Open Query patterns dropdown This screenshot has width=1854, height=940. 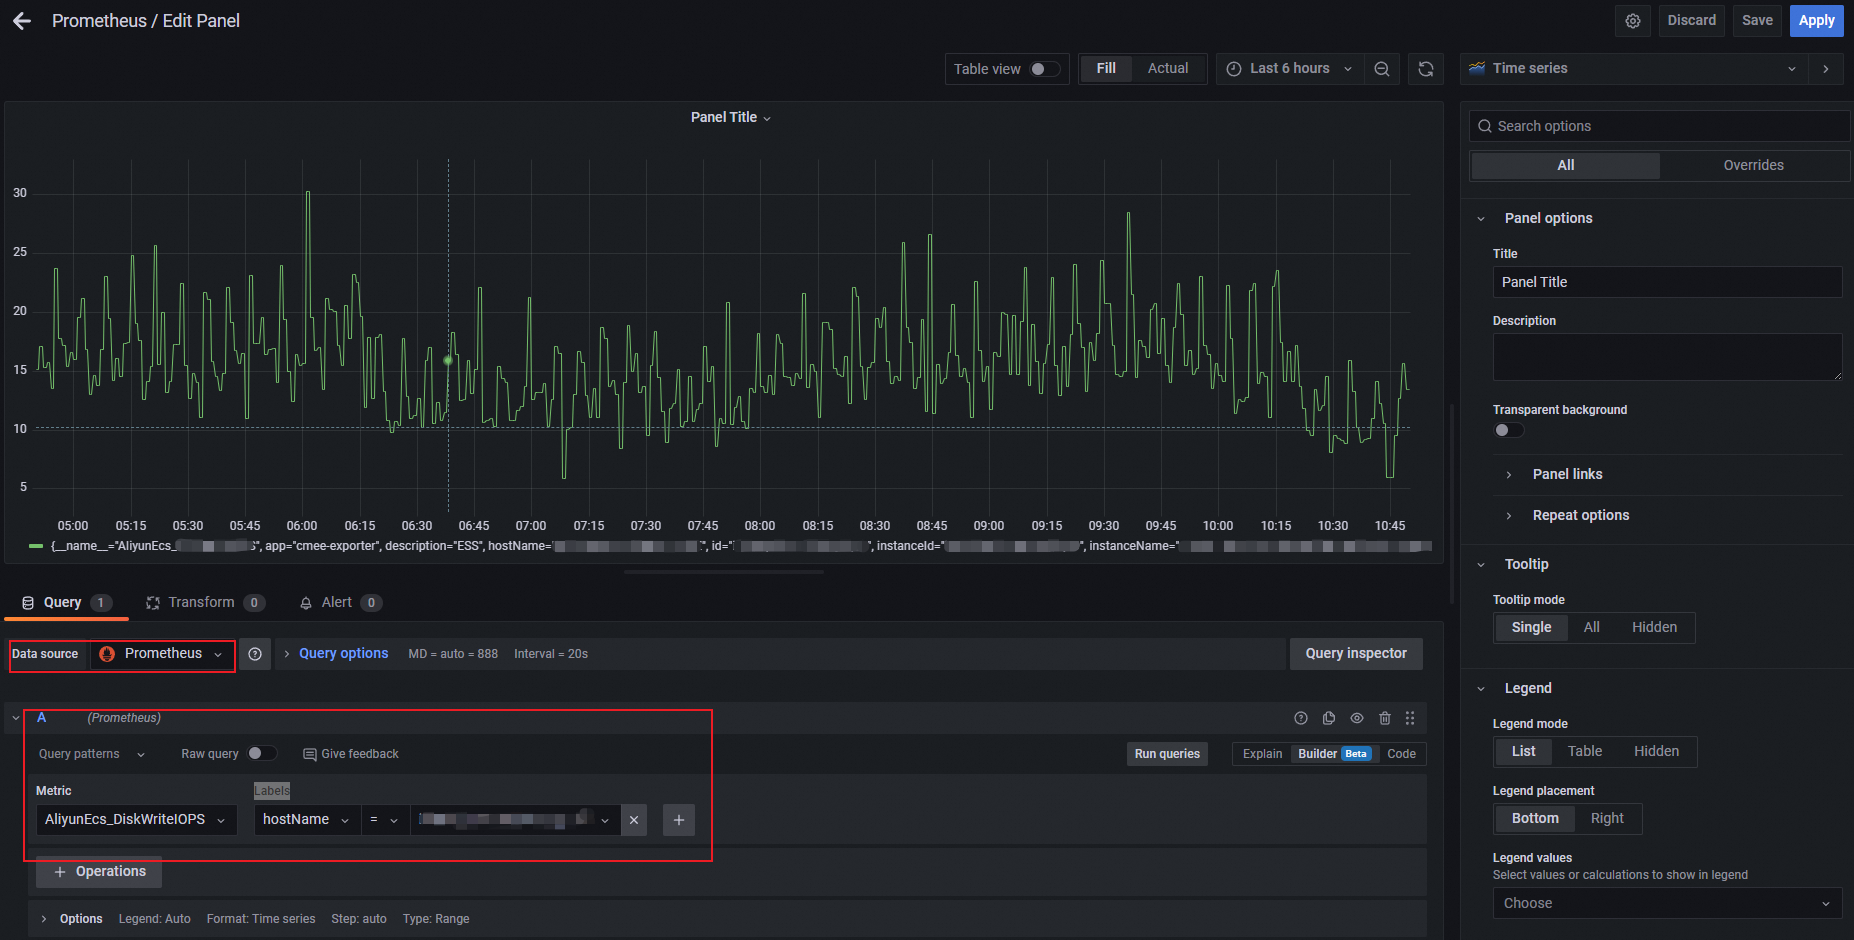click(x=91, y=754)
